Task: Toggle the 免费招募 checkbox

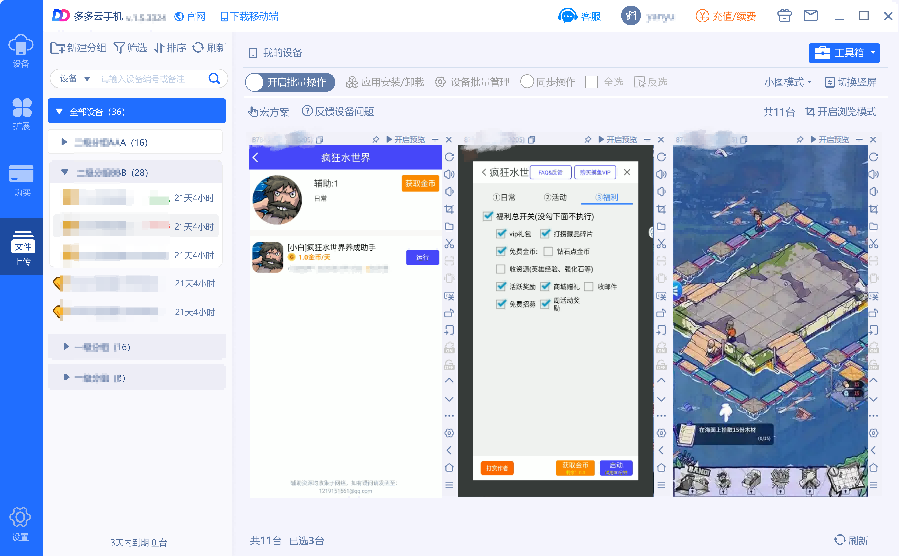Action: point(501,304)
